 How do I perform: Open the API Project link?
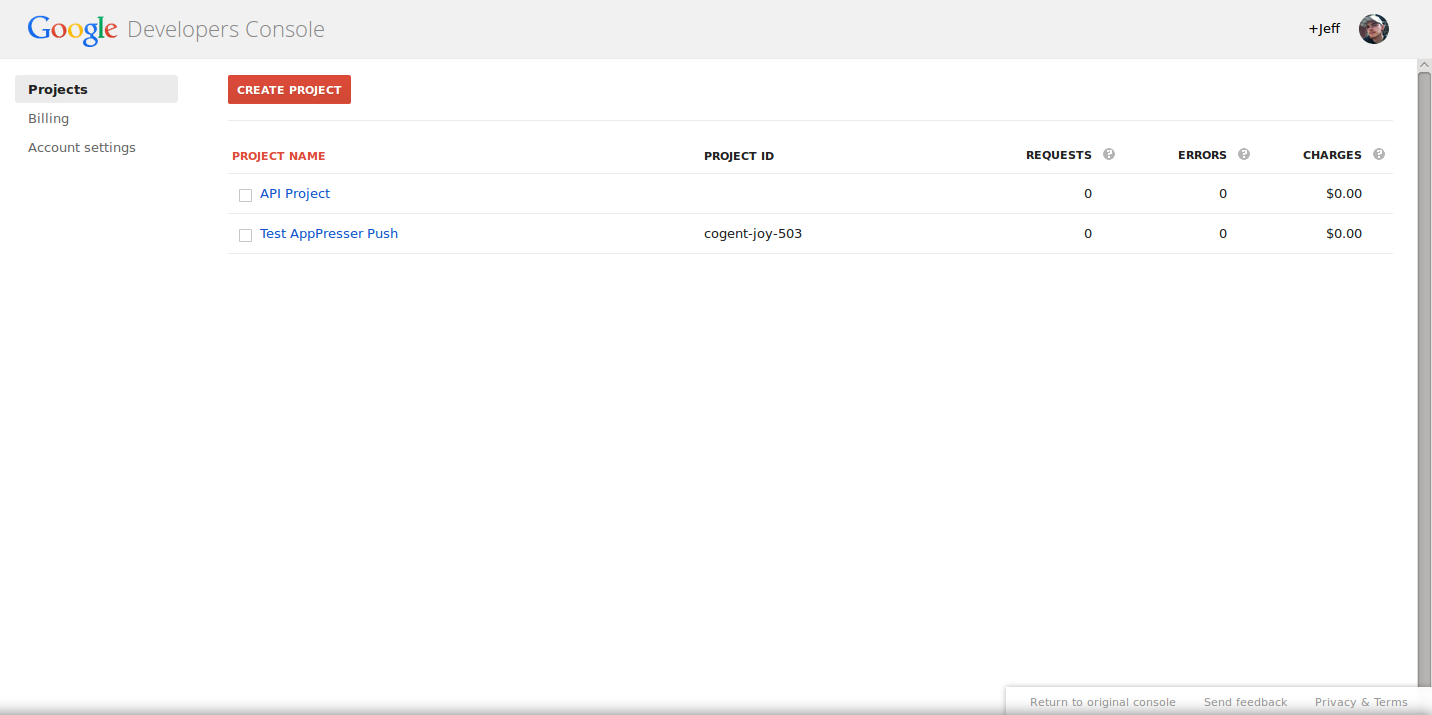295,193
